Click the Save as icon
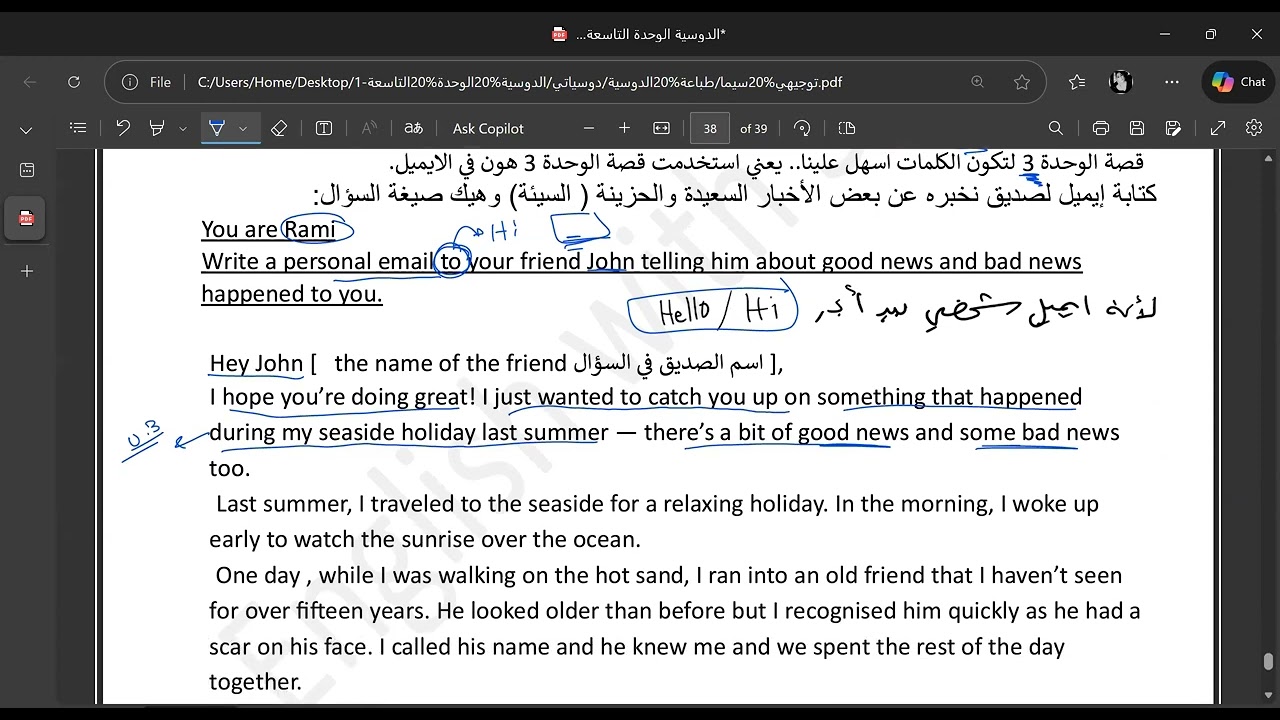 1173,128
